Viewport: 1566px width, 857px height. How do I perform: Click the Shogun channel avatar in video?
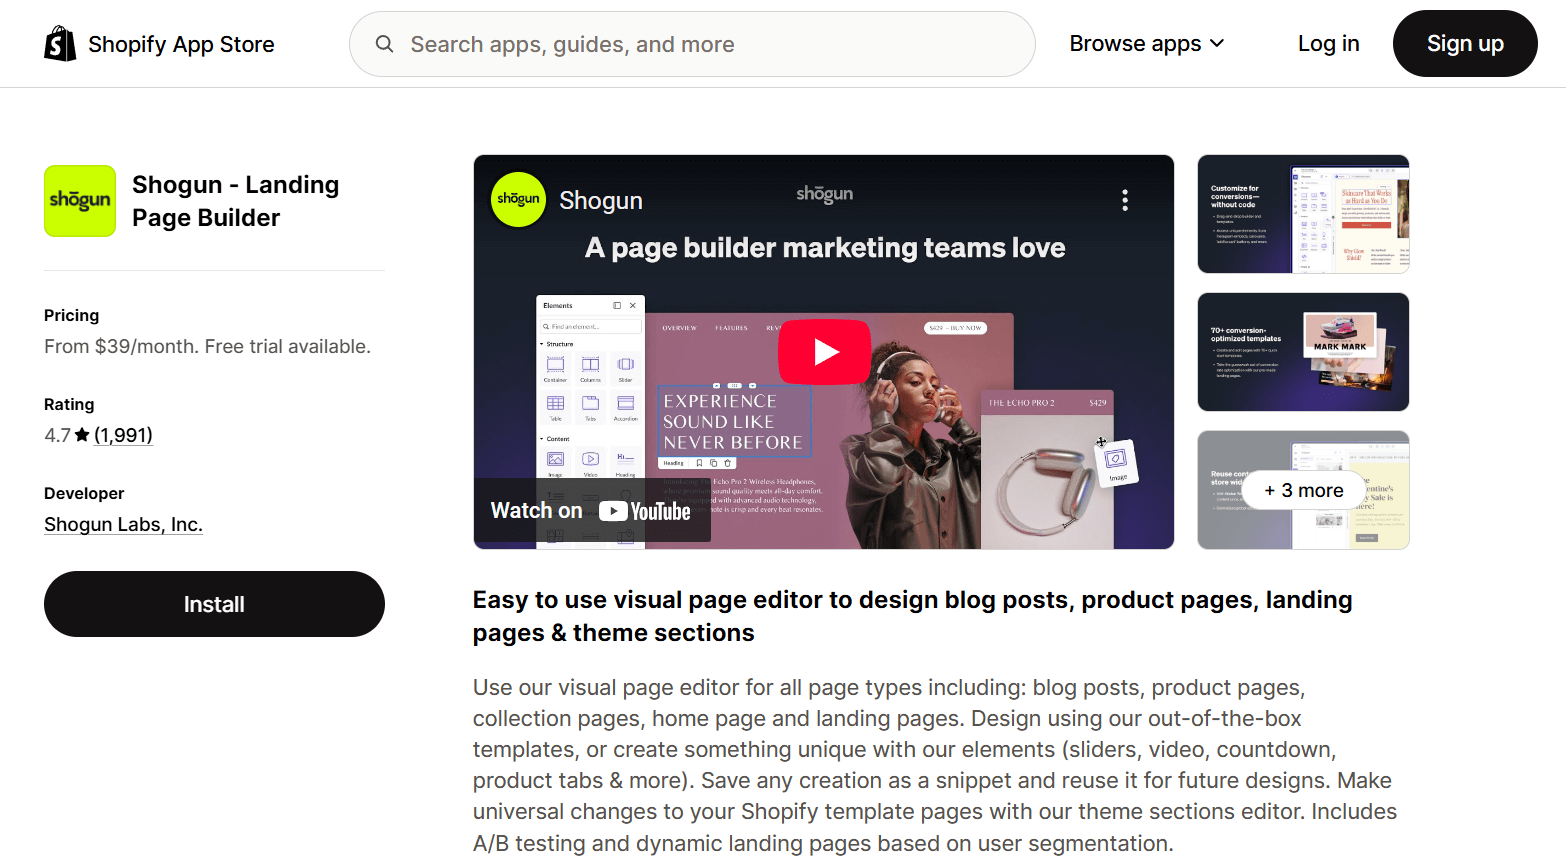[x=518, y=200]
